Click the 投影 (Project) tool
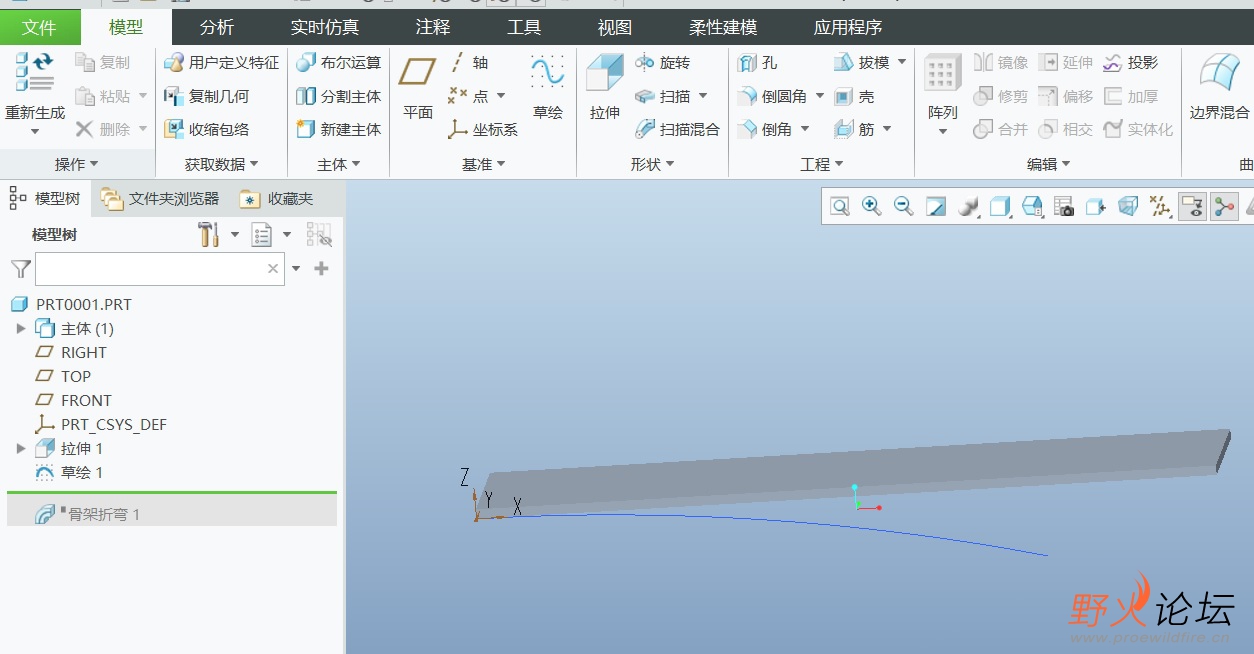1254x654 pixels. point(1130,62)
